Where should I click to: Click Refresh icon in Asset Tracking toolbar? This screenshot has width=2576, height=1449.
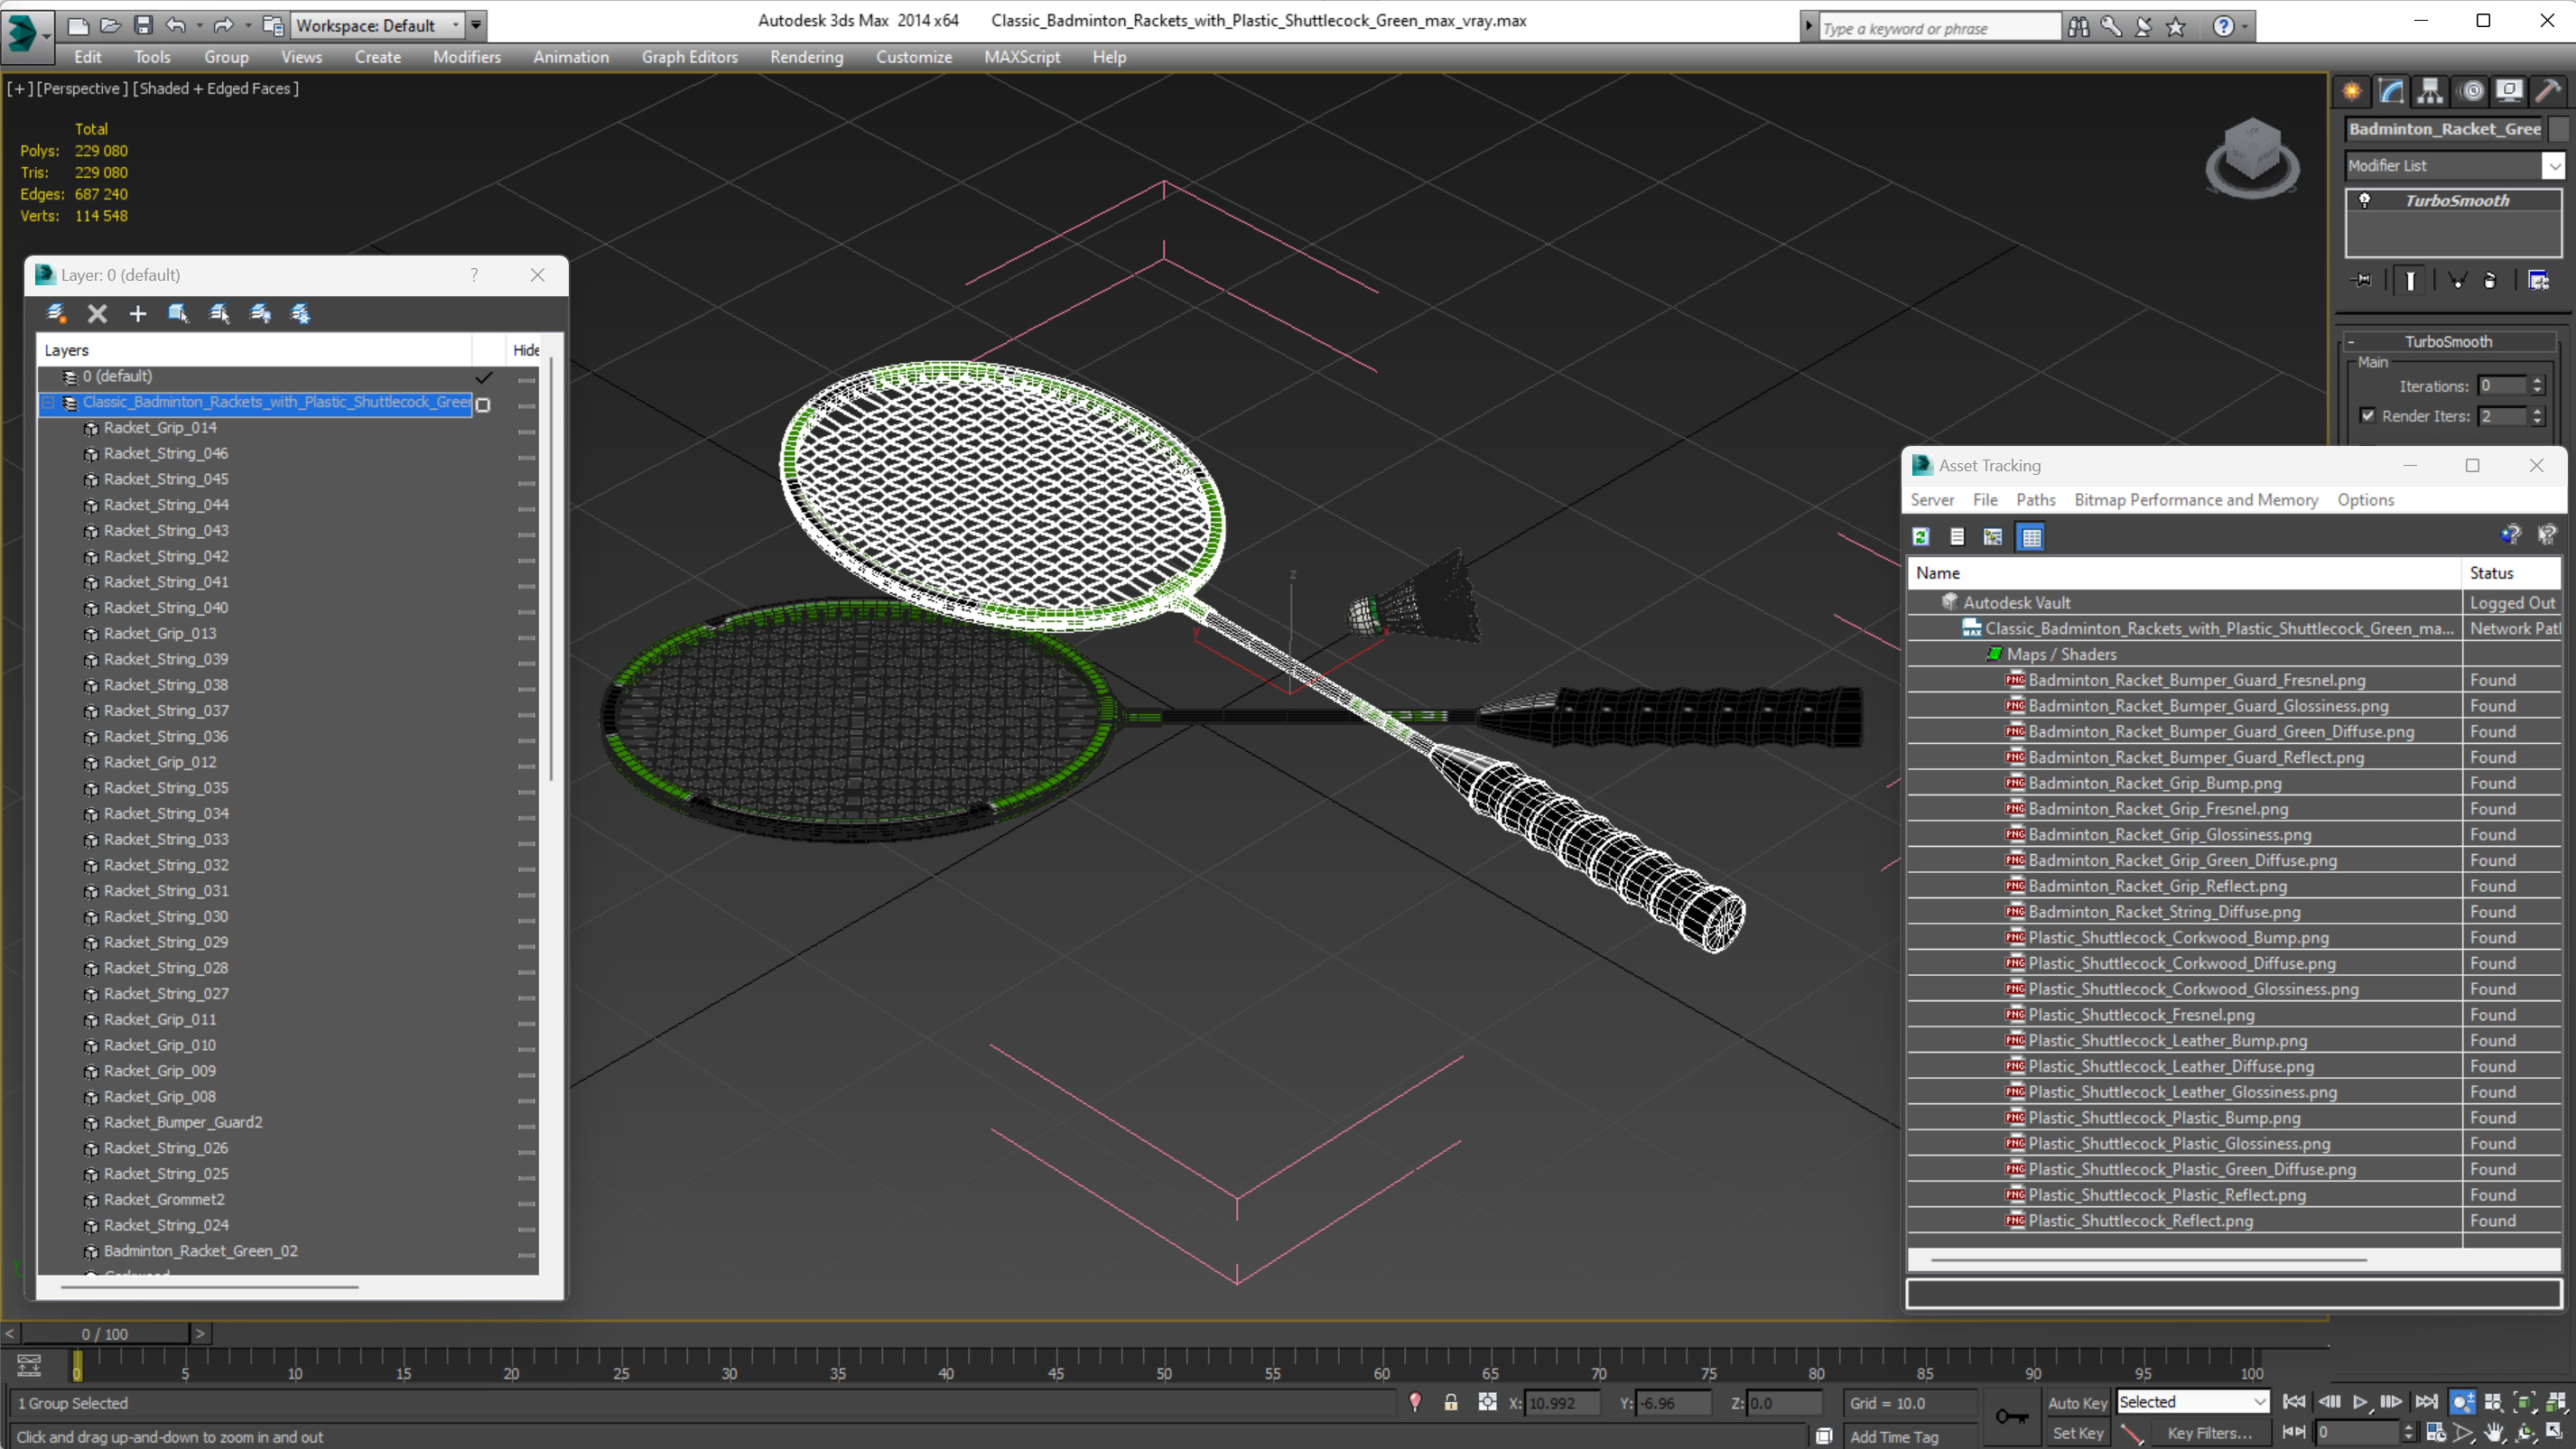pos(1920,537)
